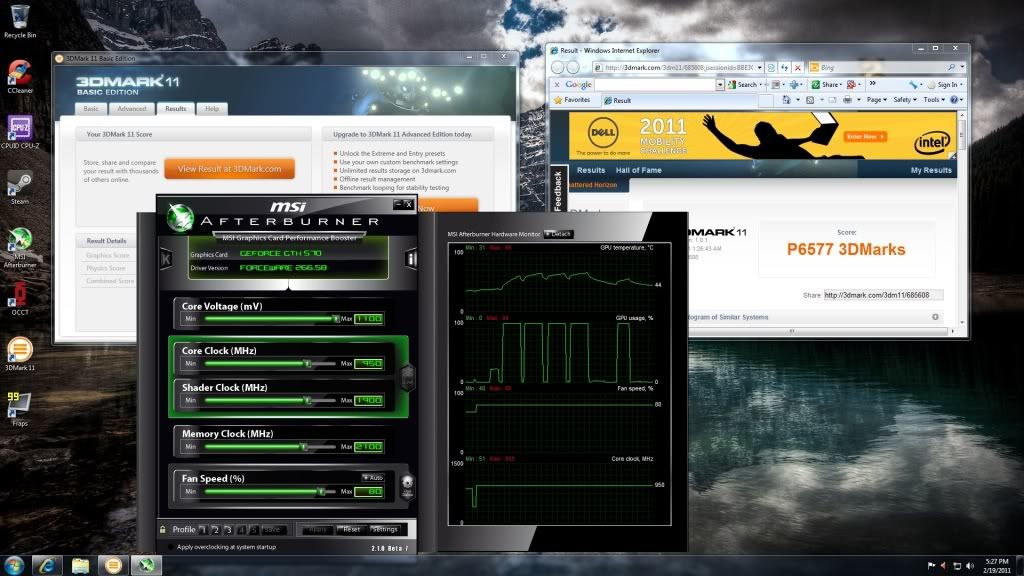Click the MSI Afterburner taskbar button

point(146,565)
